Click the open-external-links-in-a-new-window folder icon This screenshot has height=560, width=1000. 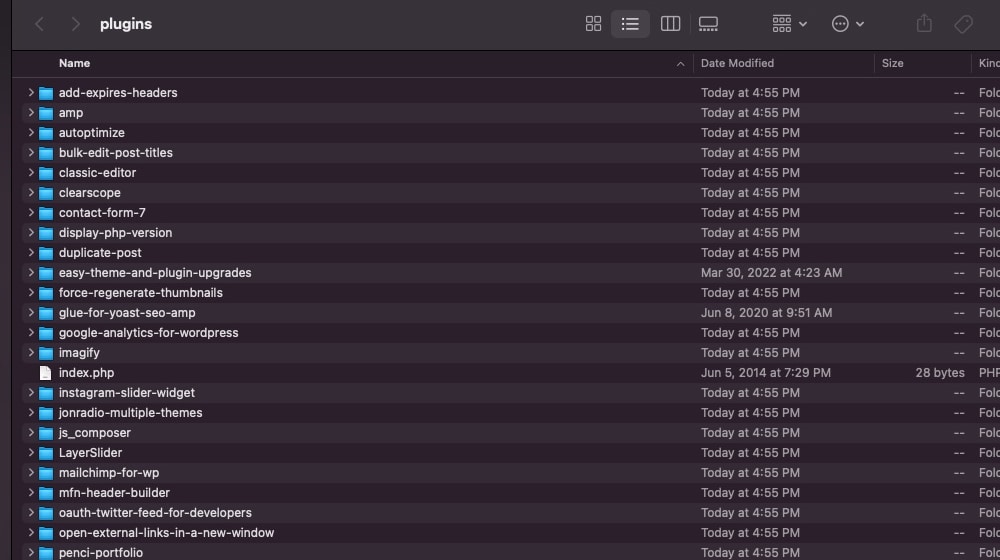46,533
